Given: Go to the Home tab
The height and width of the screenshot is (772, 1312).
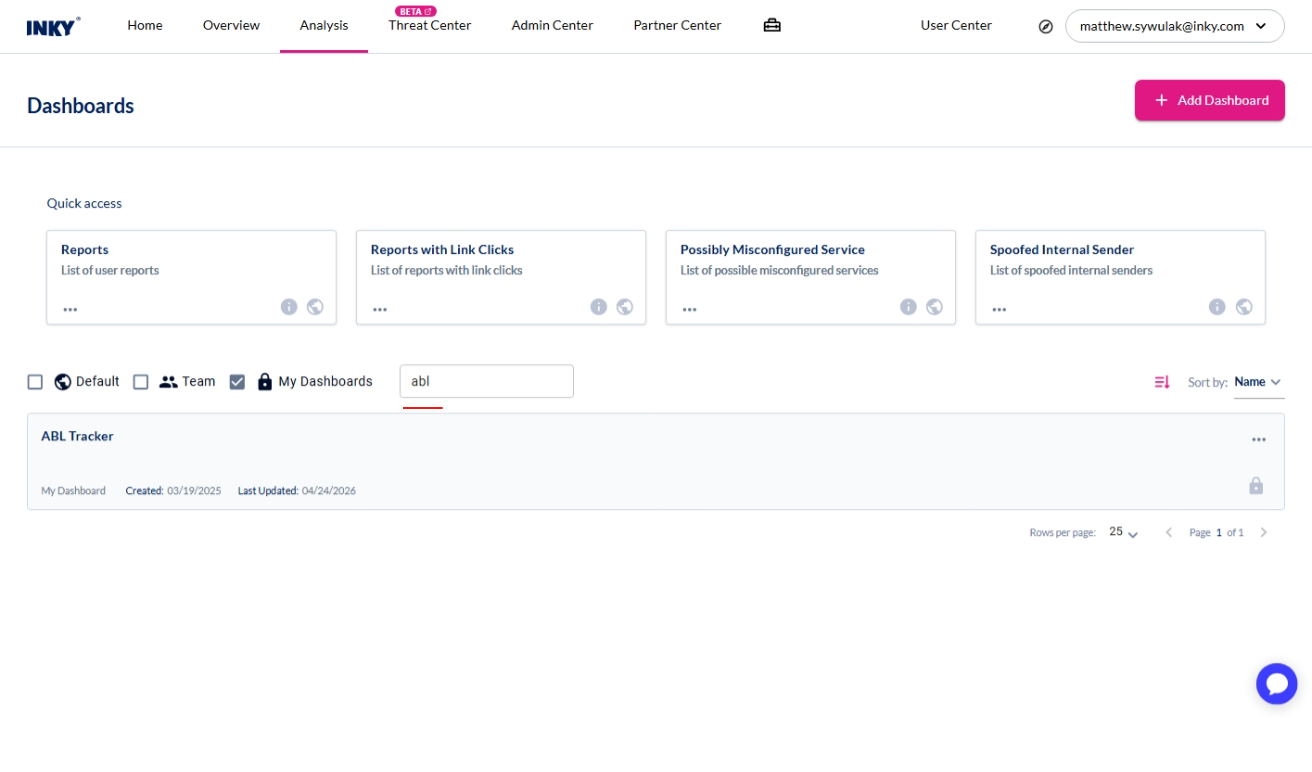Looking at the screenshot, I should pyautogui.click(x=145, y=26).
